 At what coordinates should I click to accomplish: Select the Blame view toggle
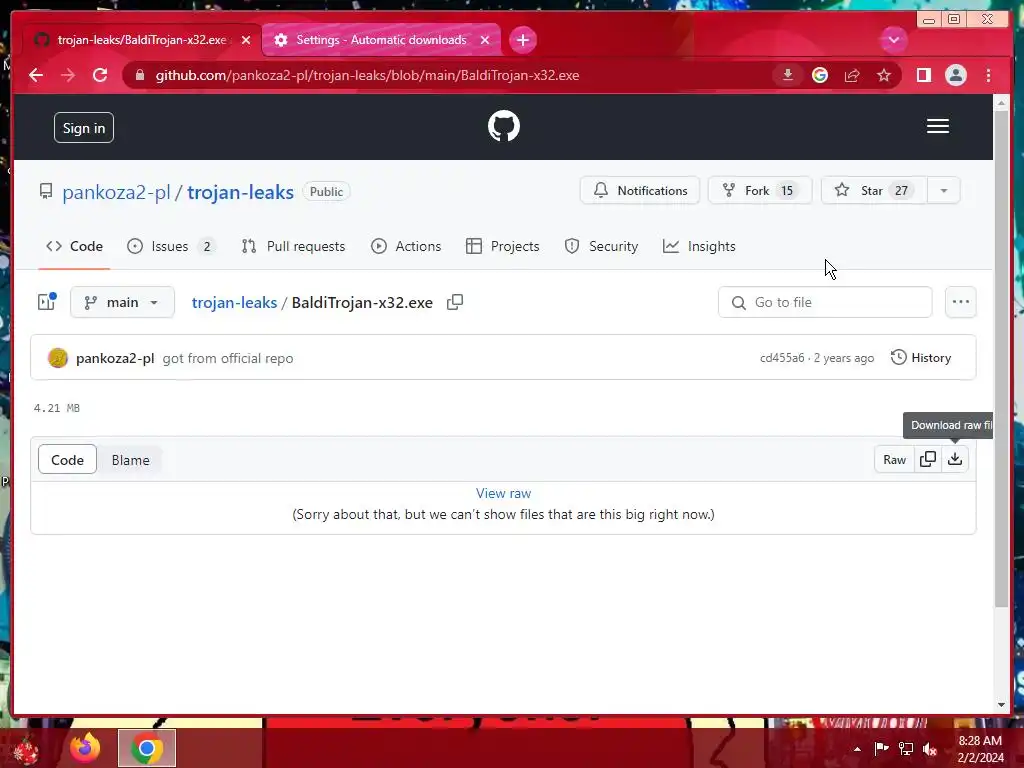(131, 460)
